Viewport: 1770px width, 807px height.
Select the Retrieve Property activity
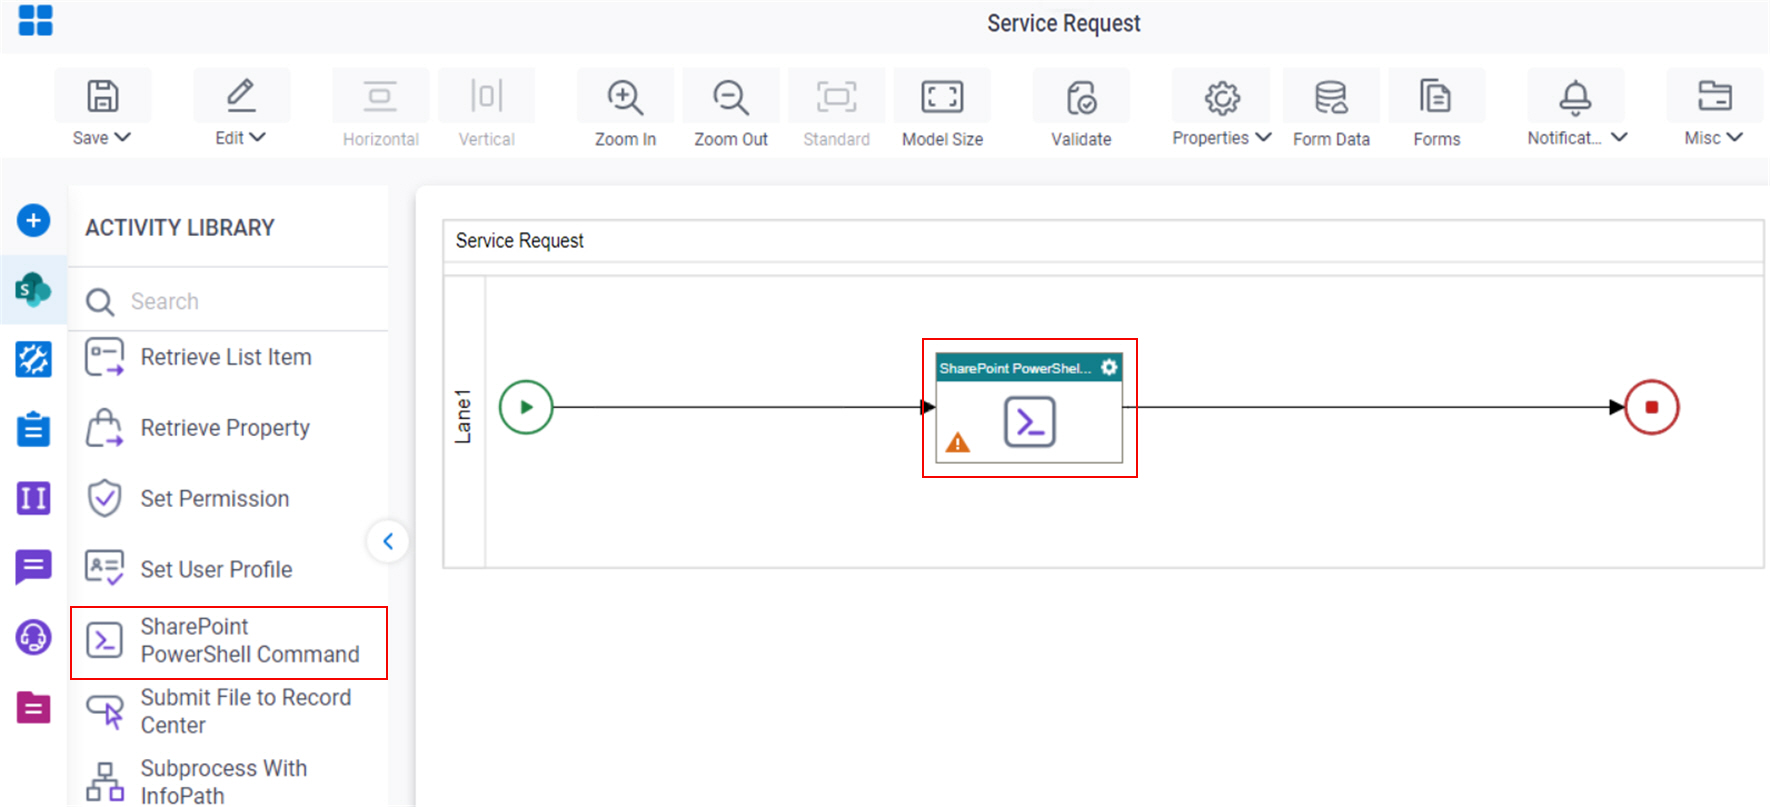point(229,428)
